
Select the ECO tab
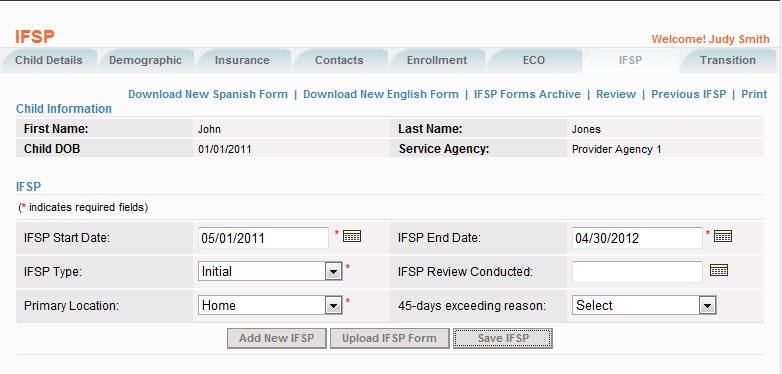pos(534,61)
